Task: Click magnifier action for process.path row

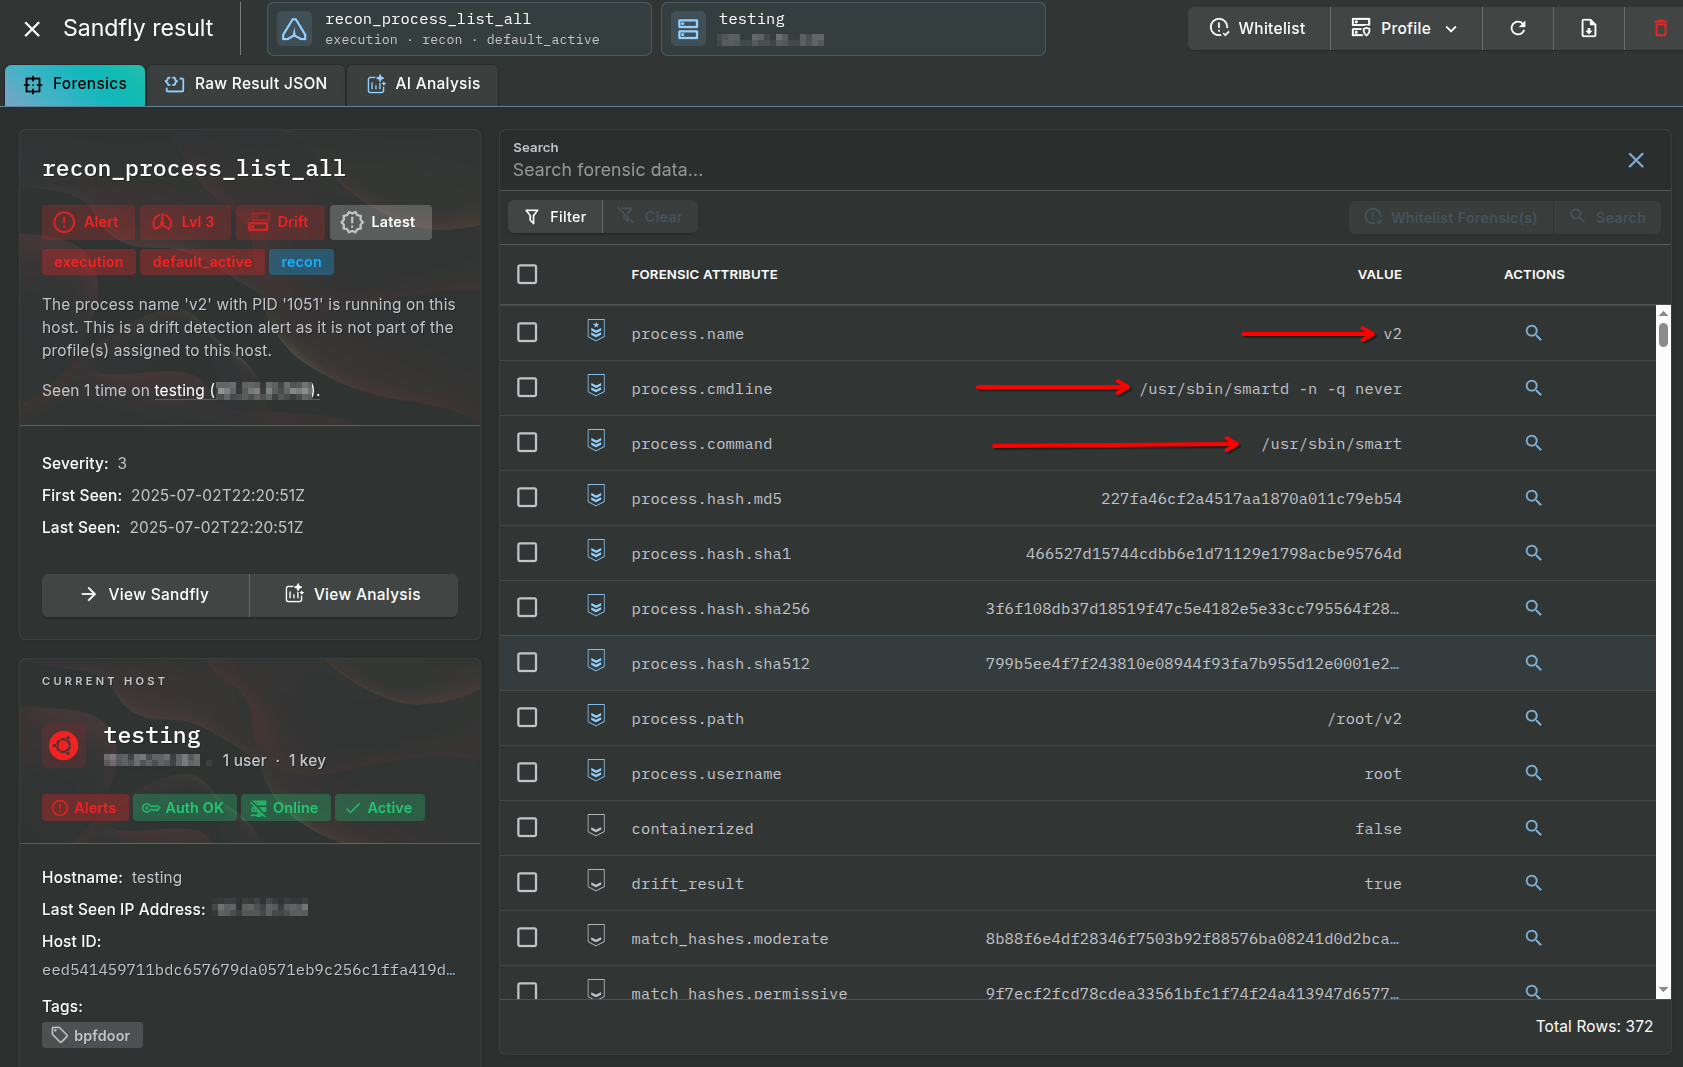Action: [1533, 718]
